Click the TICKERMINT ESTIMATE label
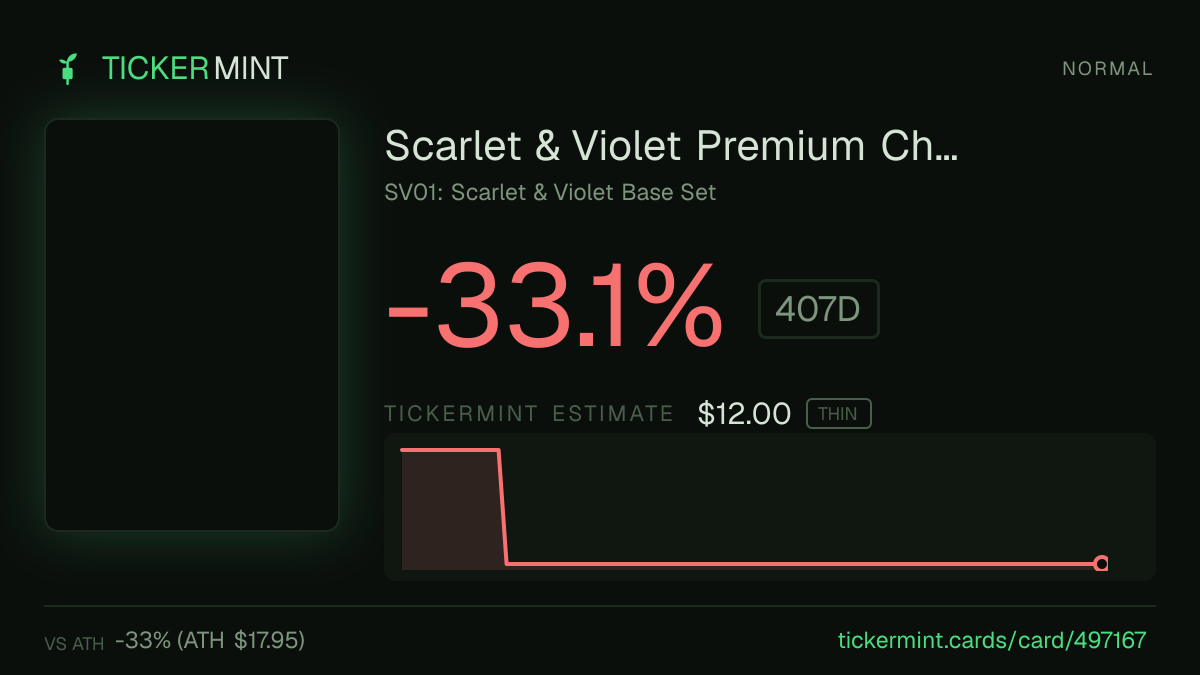 point(529,414)
